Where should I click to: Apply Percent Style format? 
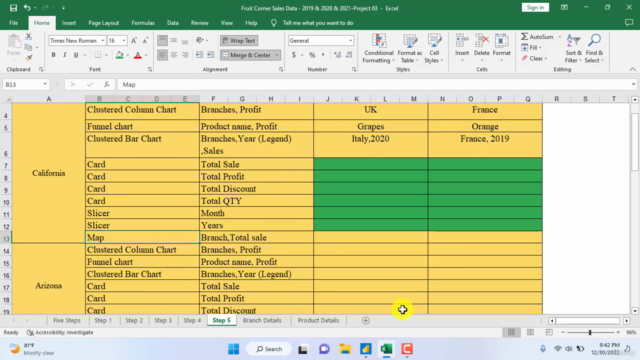(312, 55)
